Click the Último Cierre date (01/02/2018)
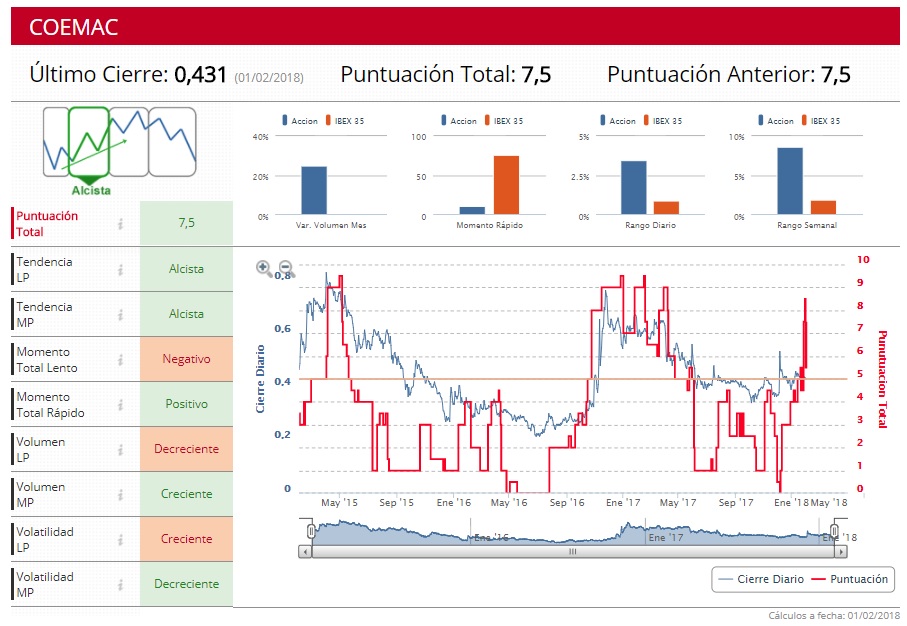The height and width of the screenshot is (626, 907). (x=269, y=78)
